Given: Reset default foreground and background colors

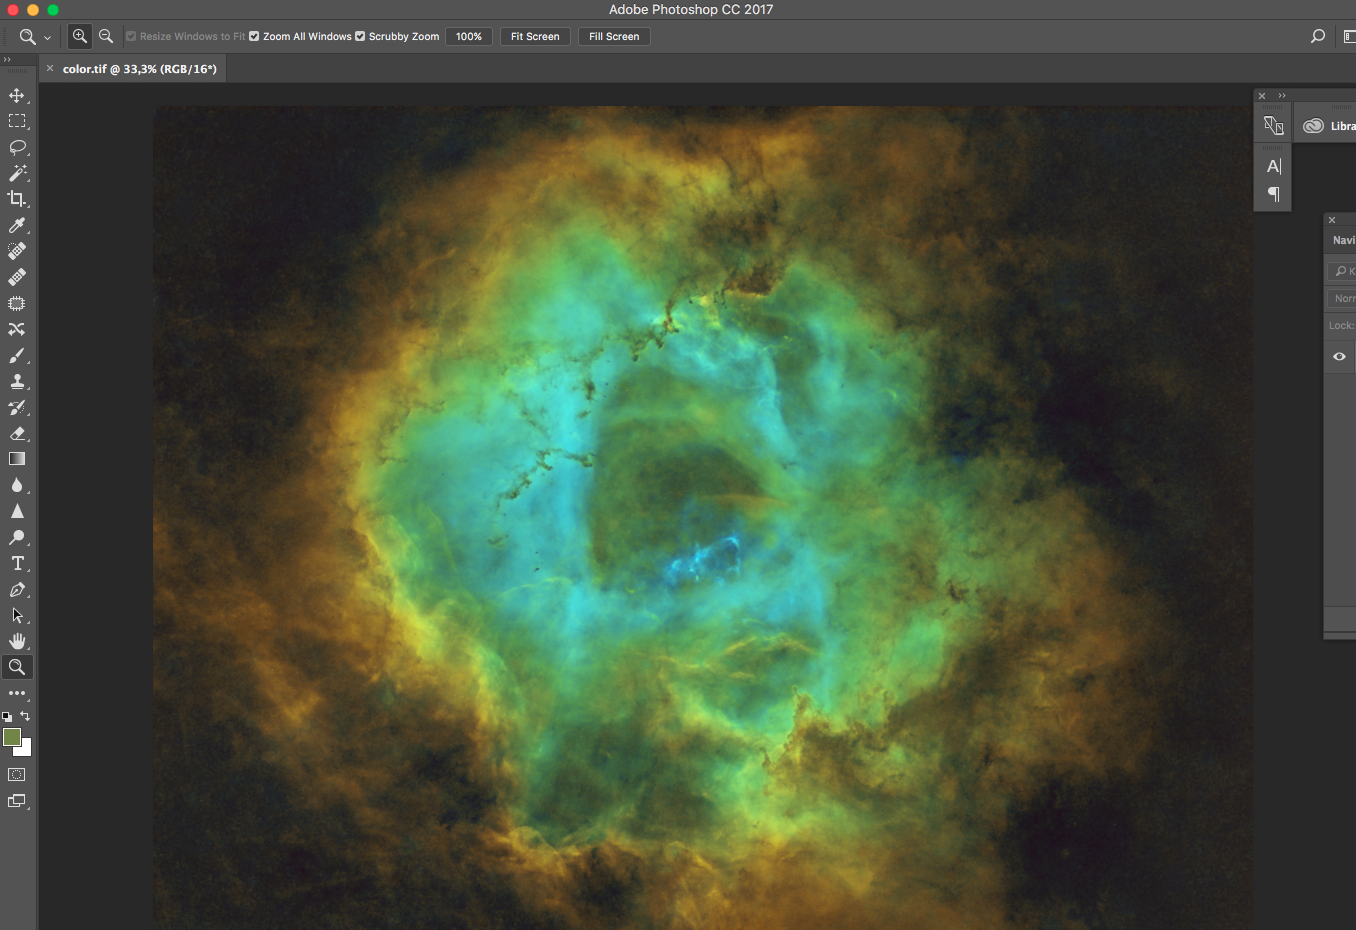Looking at the screenshot, I should tap(7, 717).
